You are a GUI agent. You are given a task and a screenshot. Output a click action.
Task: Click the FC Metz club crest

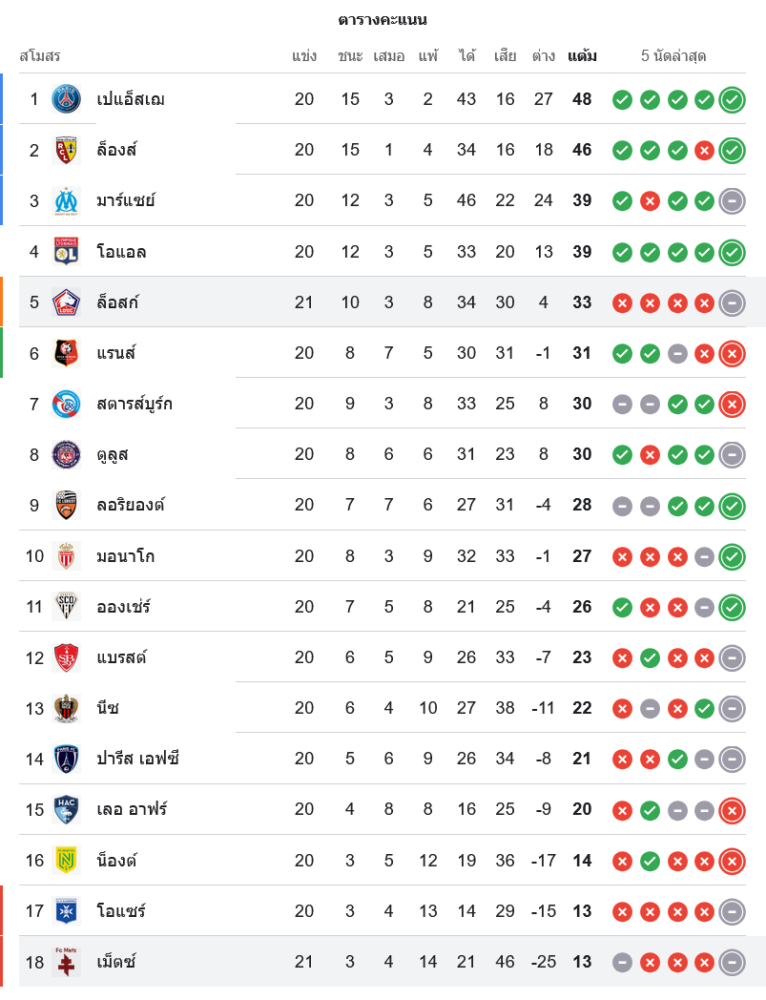point(66,962)
